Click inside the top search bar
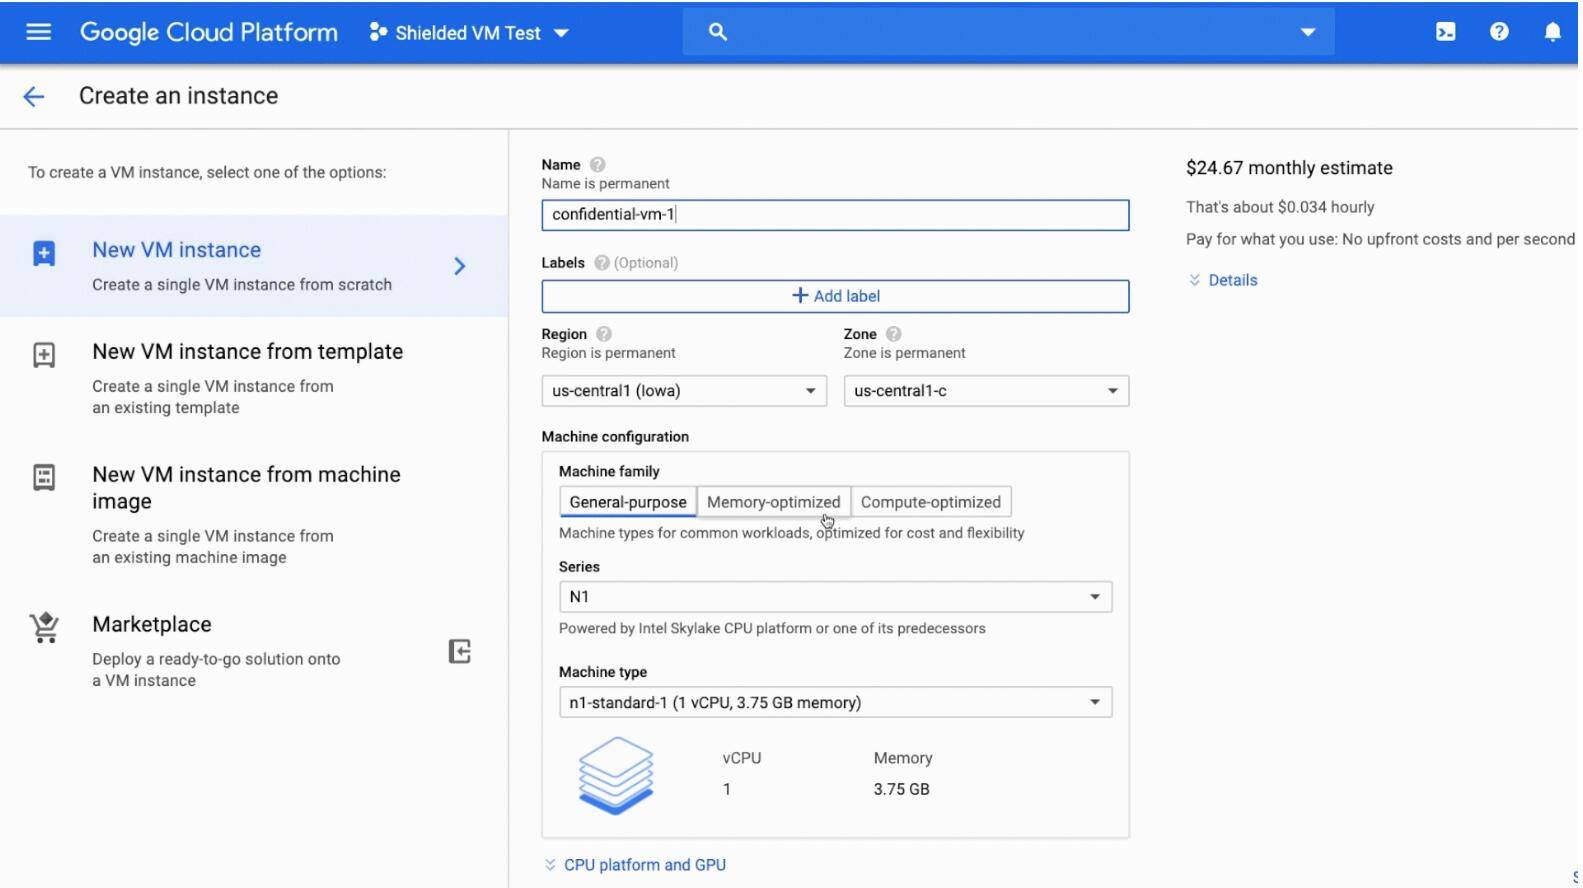The width and height of the screenshot is (1583, 888). pyautogui.click(x=1008, y=32)
